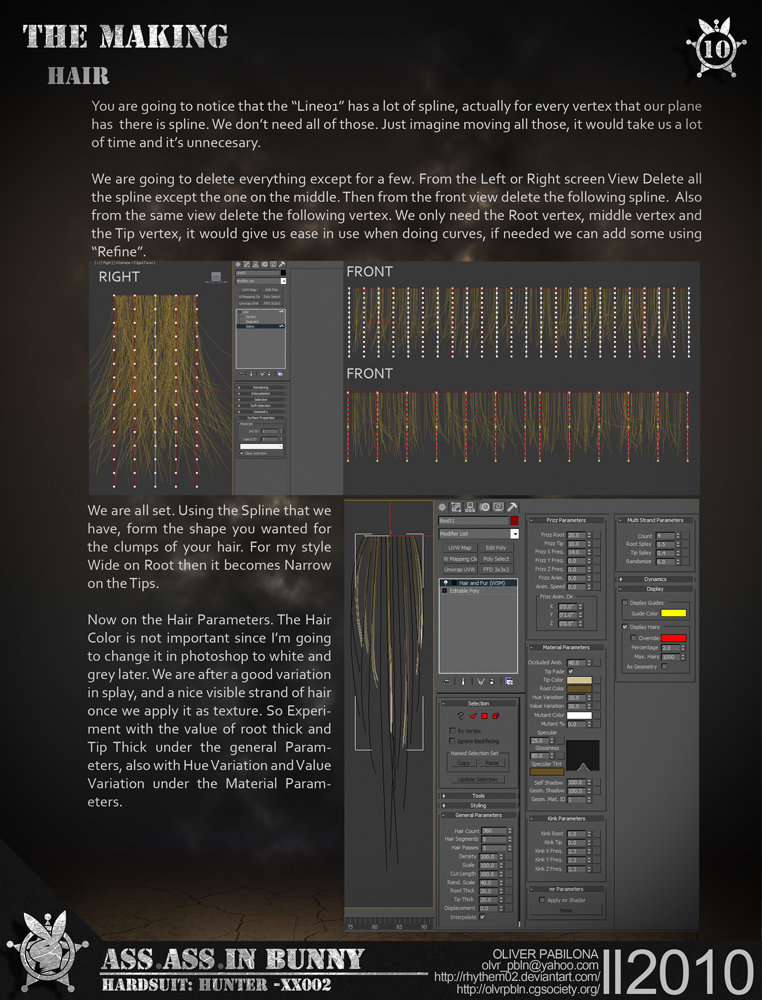Collapse the General Parameters rollout
This screenshot has width=762, height=1000.
pyautogui.click(x=478, y=815)
